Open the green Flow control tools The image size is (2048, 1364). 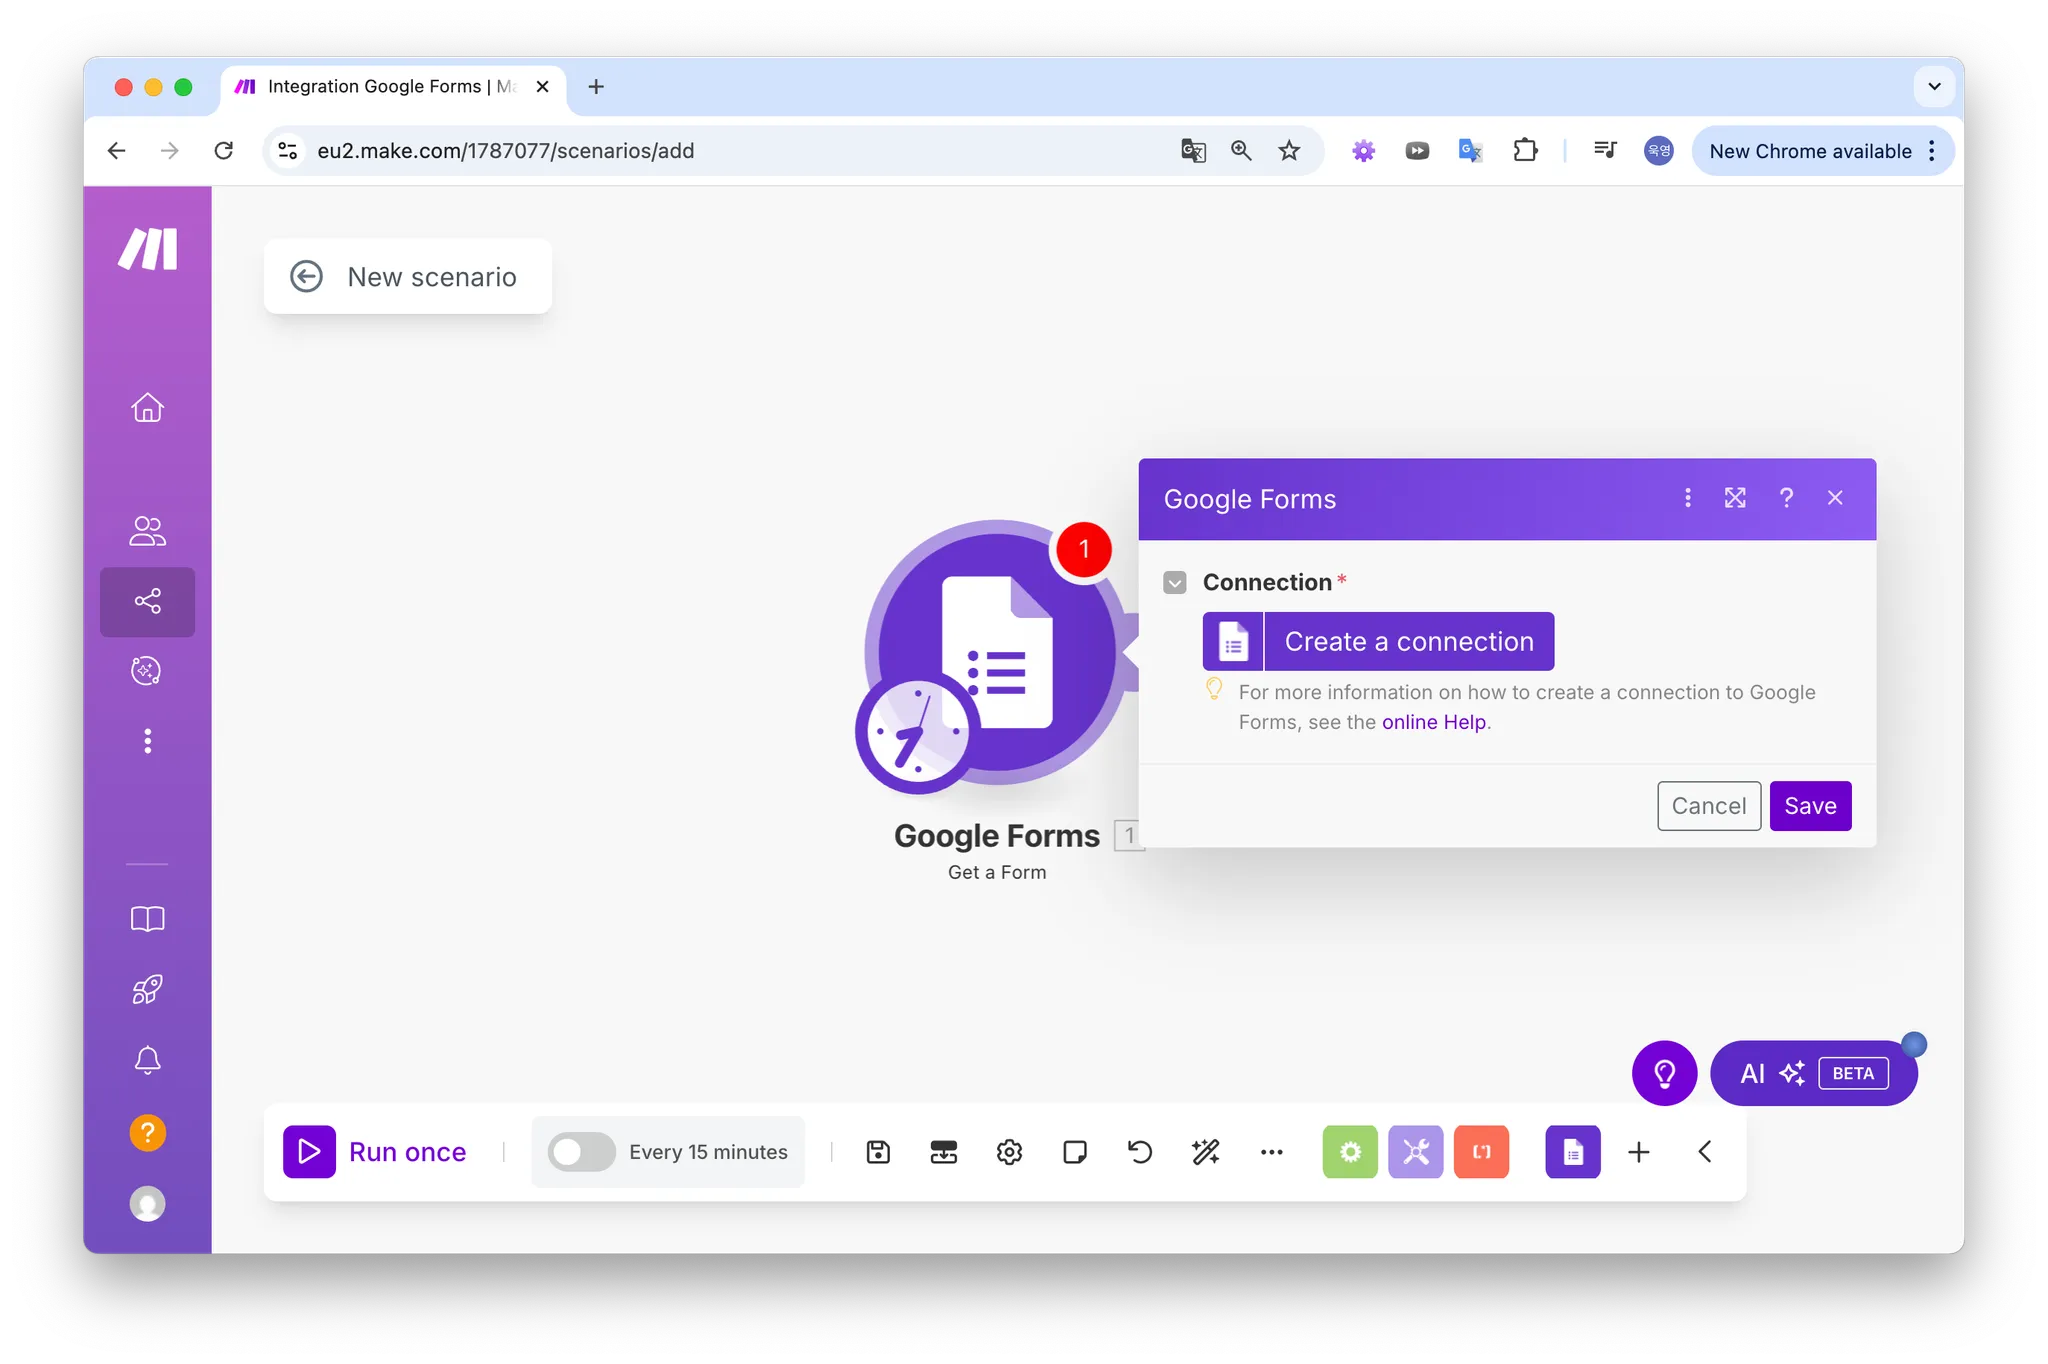1350,1152
